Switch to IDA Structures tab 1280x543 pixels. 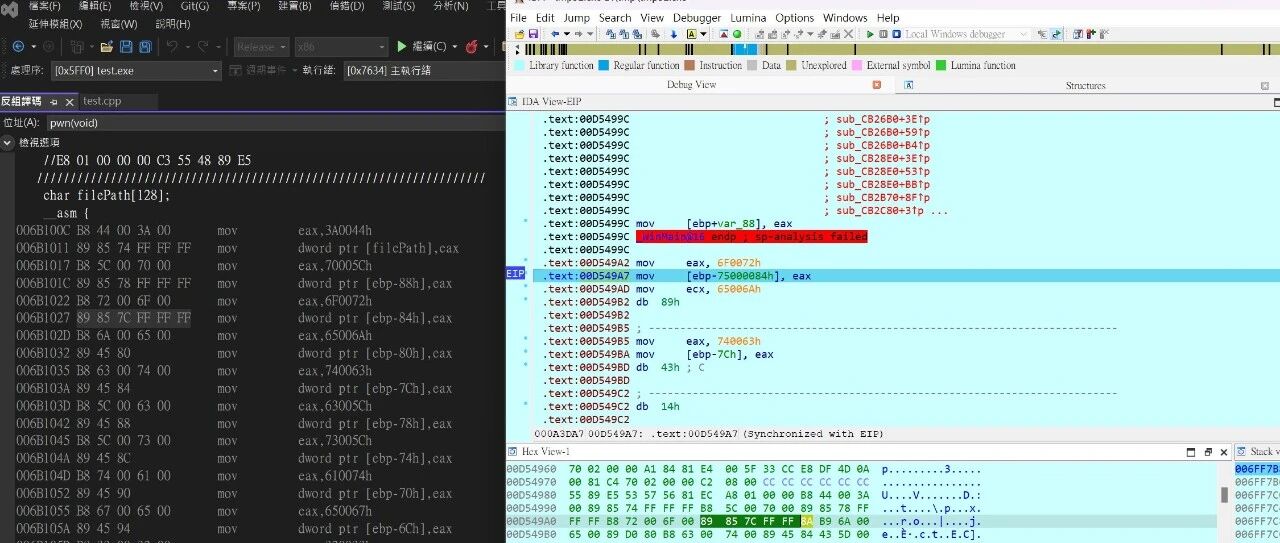(1085, 86)
